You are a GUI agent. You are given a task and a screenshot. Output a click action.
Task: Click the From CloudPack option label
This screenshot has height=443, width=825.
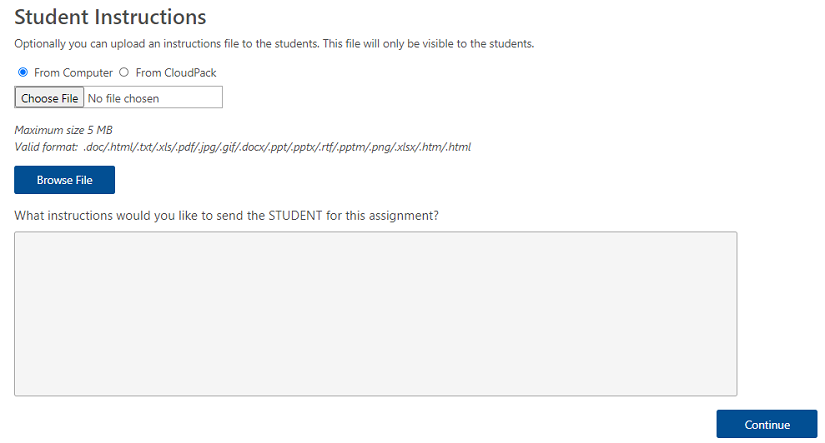click(176, 73)
